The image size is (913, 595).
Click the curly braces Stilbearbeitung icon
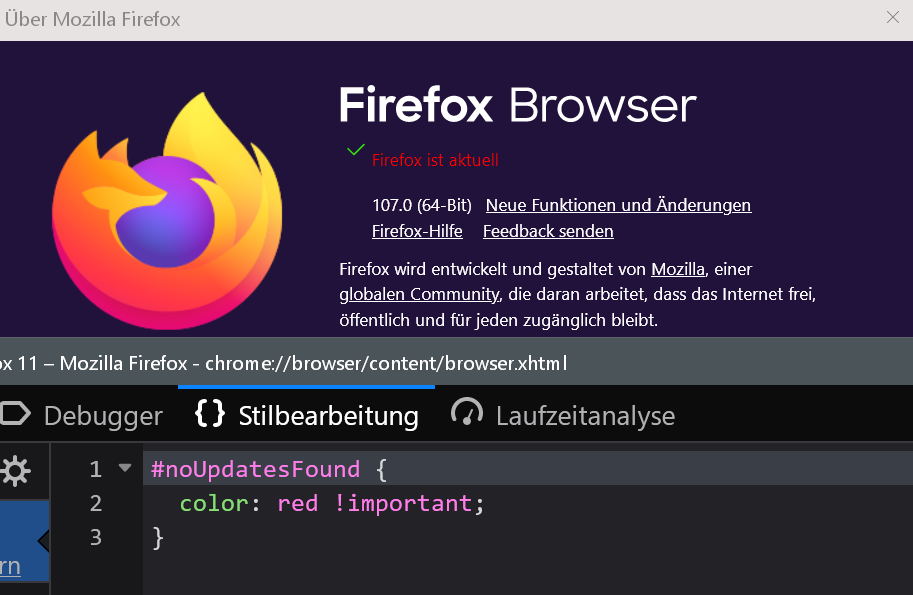pos(210,414)
